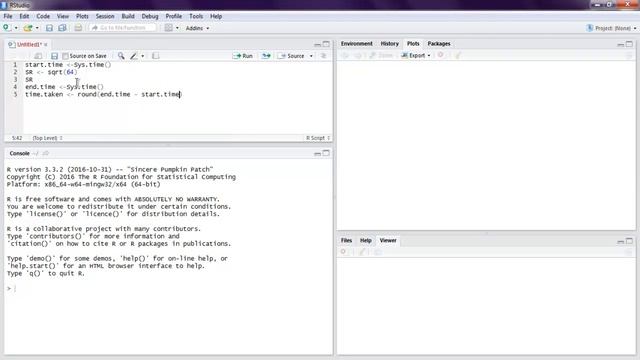Open the Tools menu
The width and height of the screenshot is (640, 360).
click(x=196, y=16)
